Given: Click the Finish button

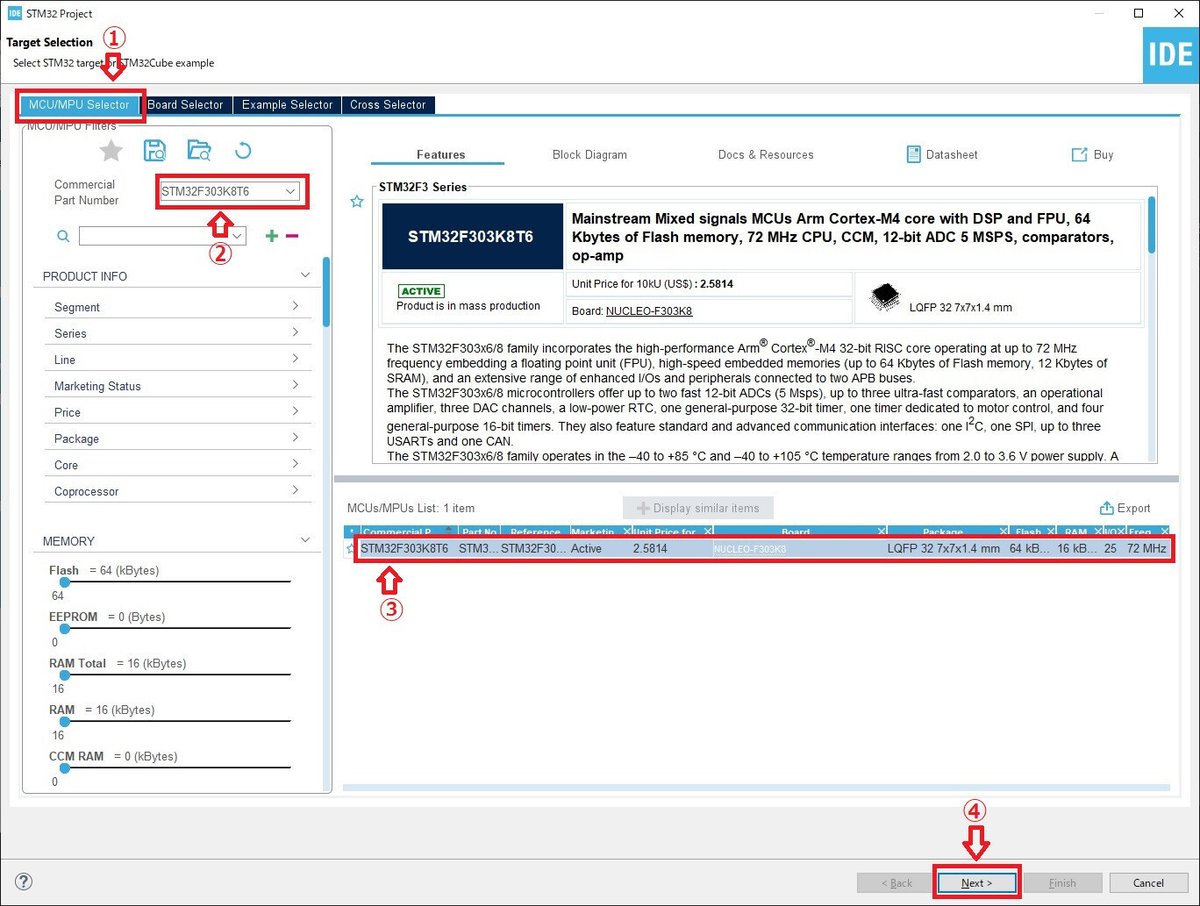Looking at the screenshot, I should (x=1062, y=883).
